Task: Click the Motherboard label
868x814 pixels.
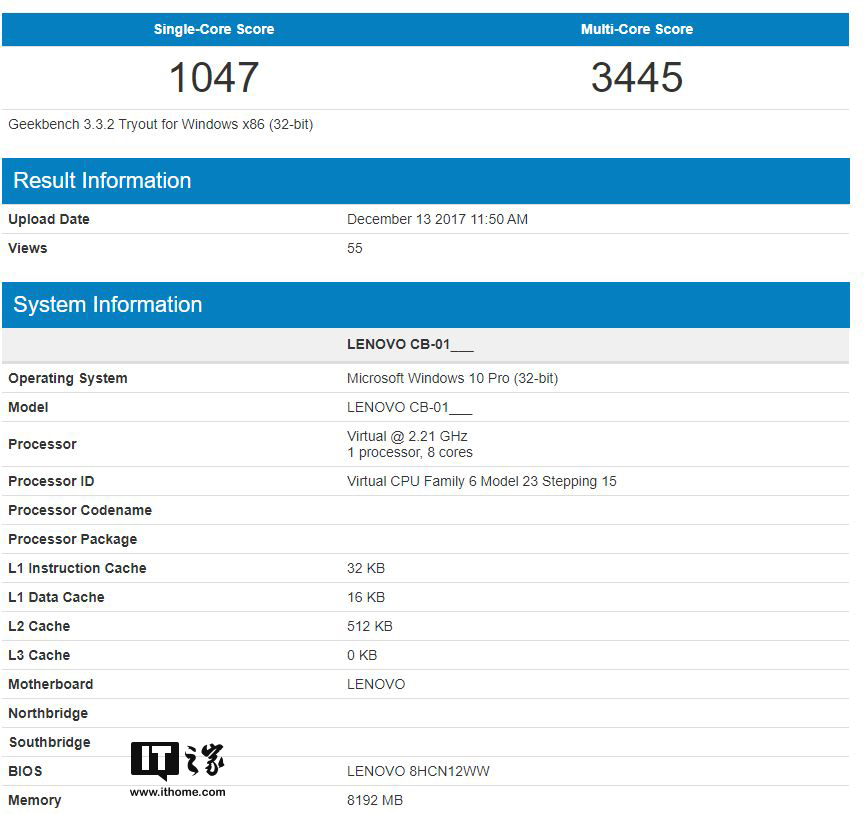Action: click(x=50, y=684)
